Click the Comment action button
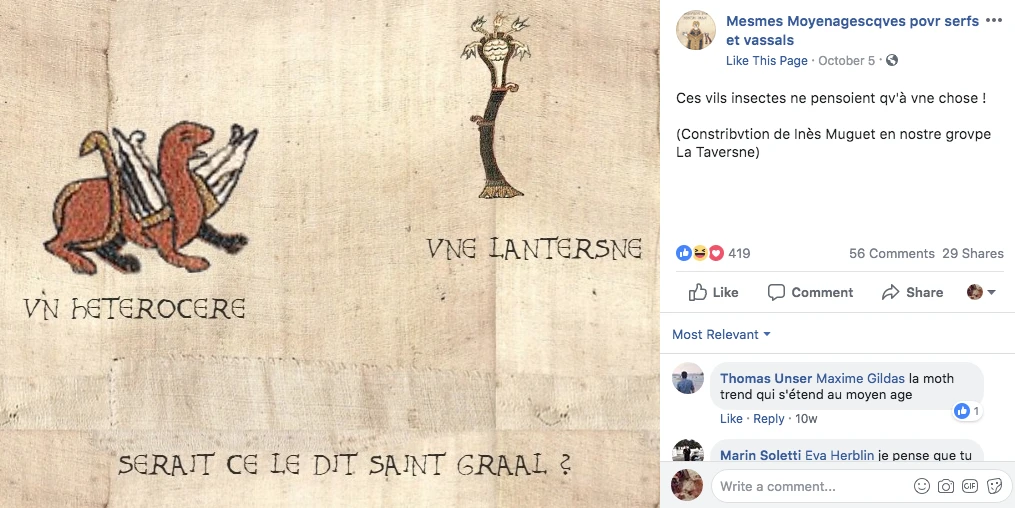Screen dimensions: 1015x508 click(x=810, y=293)
